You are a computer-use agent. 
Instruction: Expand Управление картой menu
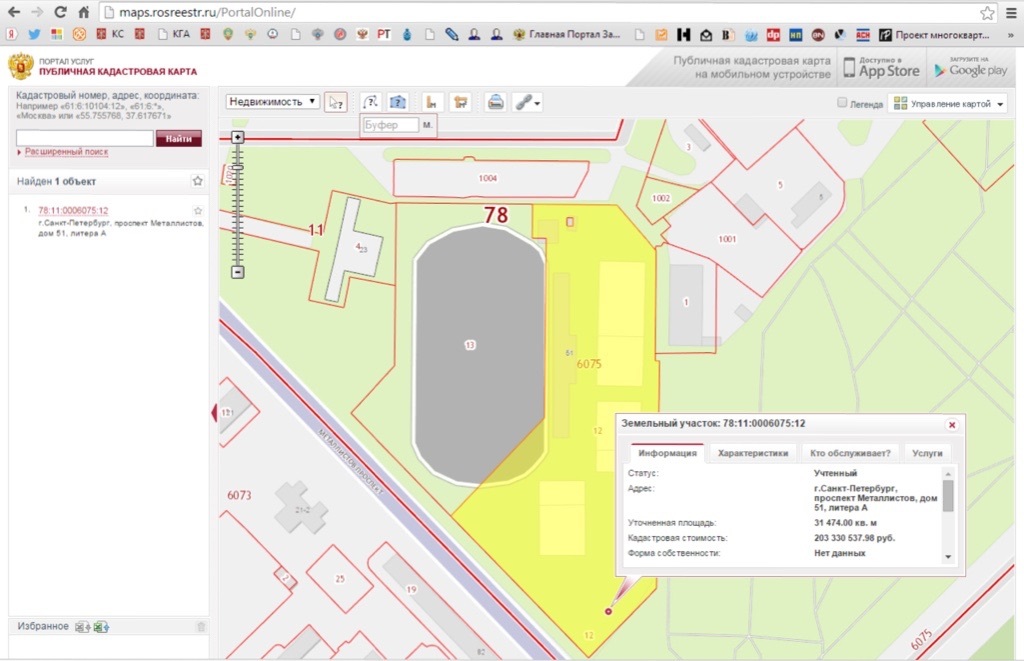(947, 104)
